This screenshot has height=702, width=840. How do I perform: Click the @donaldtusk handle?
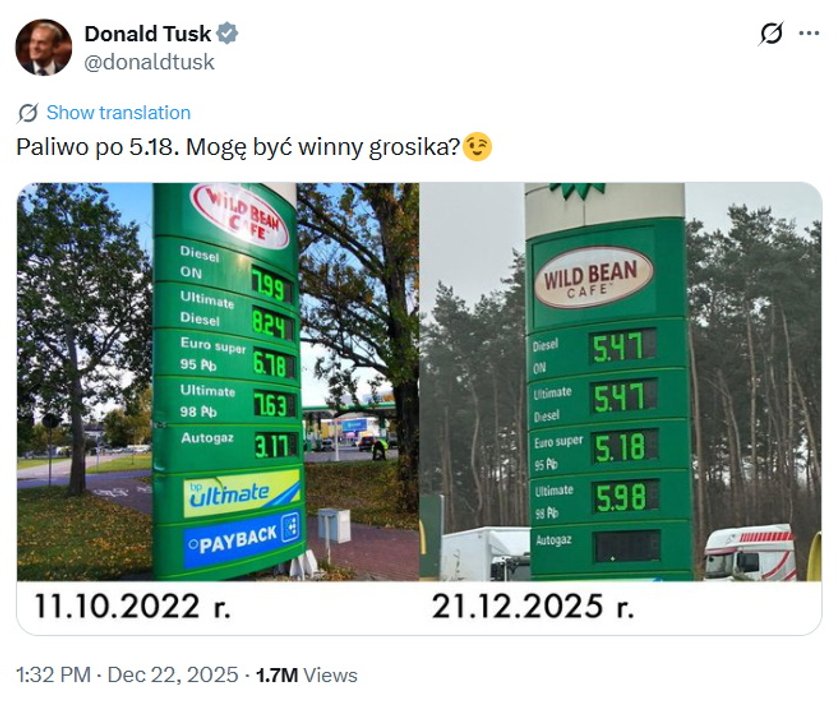point(149,62)
